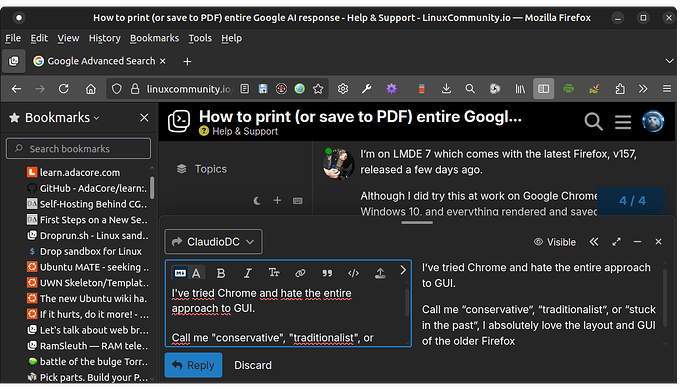Image resolution: width=690 pixels, height=389 pixels.
Task: Submit the post with Reply button
Action: (x=194, y=366)
